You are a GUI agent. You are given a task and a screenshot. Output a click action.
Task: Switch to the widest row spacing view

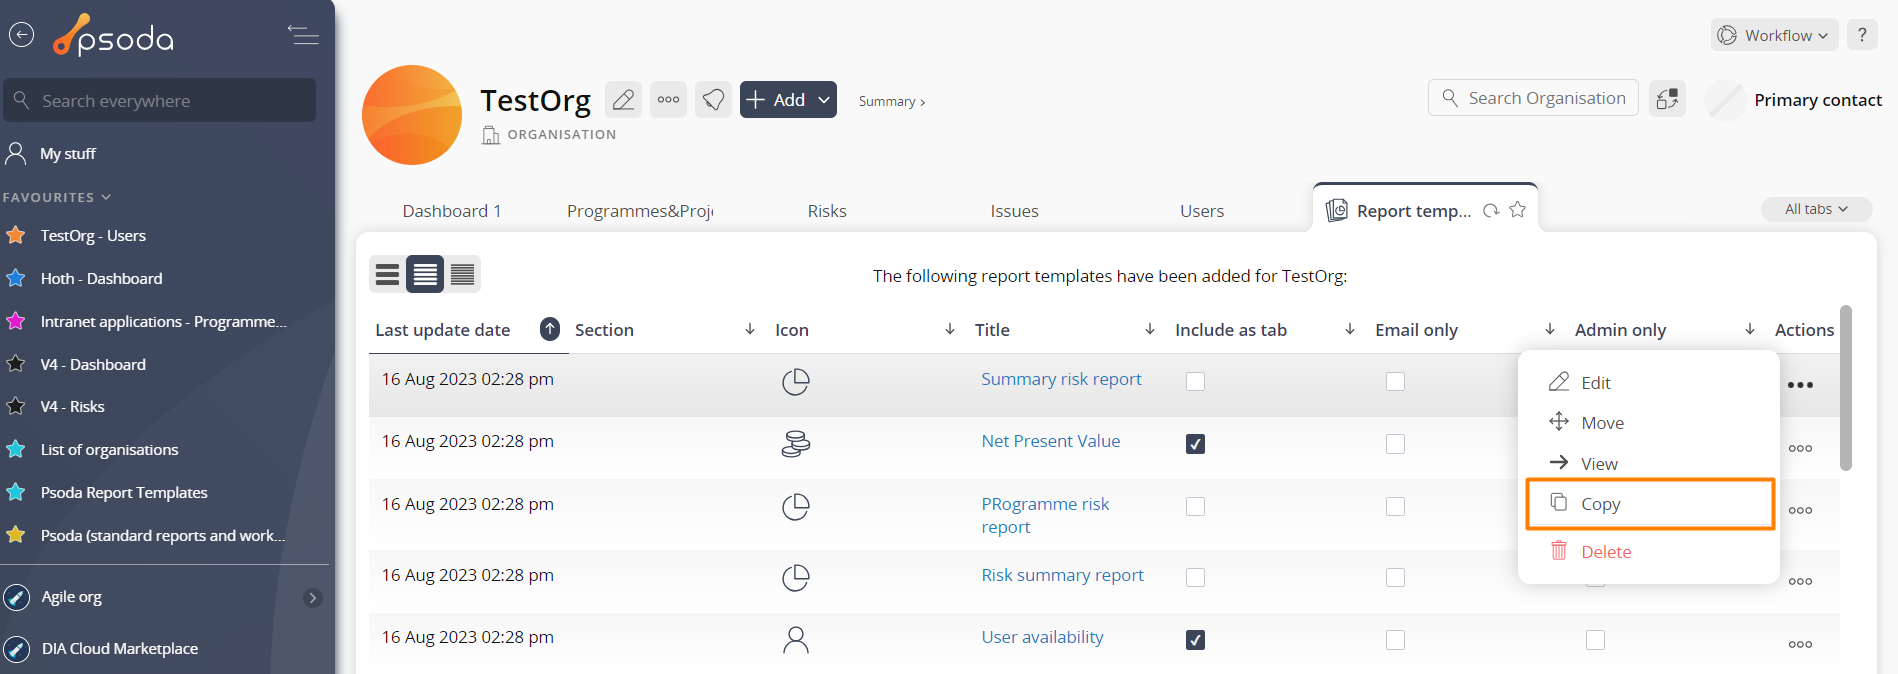[x=387, y=274]
